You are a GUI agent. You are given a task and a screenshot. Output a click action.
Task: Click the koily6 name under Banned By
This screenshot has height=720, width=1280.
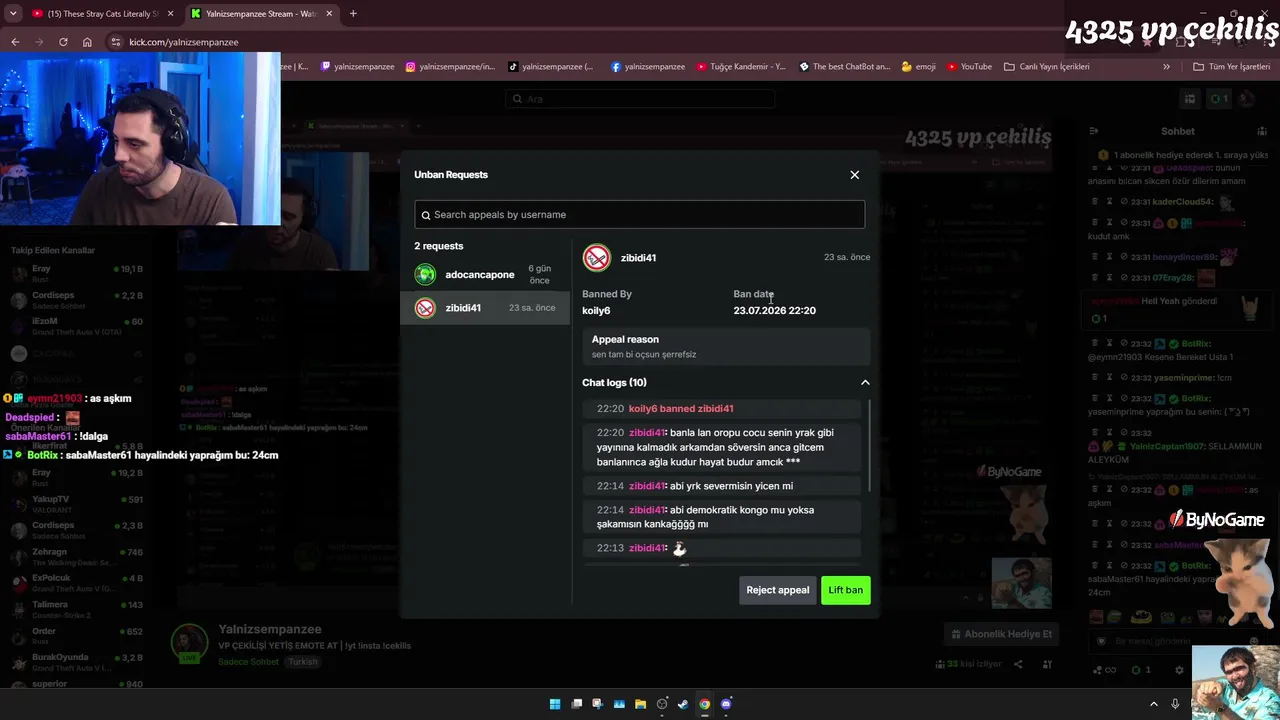tap(596, 310)
